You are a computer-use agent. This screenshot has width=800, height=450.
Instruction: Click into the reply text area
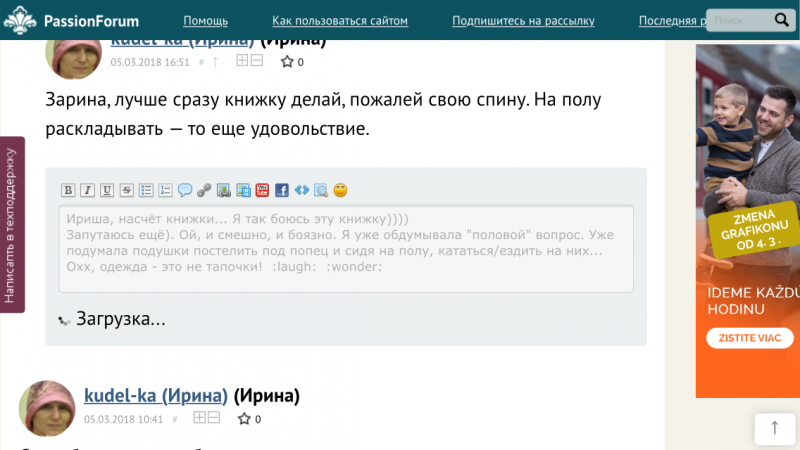pos(346,249)
